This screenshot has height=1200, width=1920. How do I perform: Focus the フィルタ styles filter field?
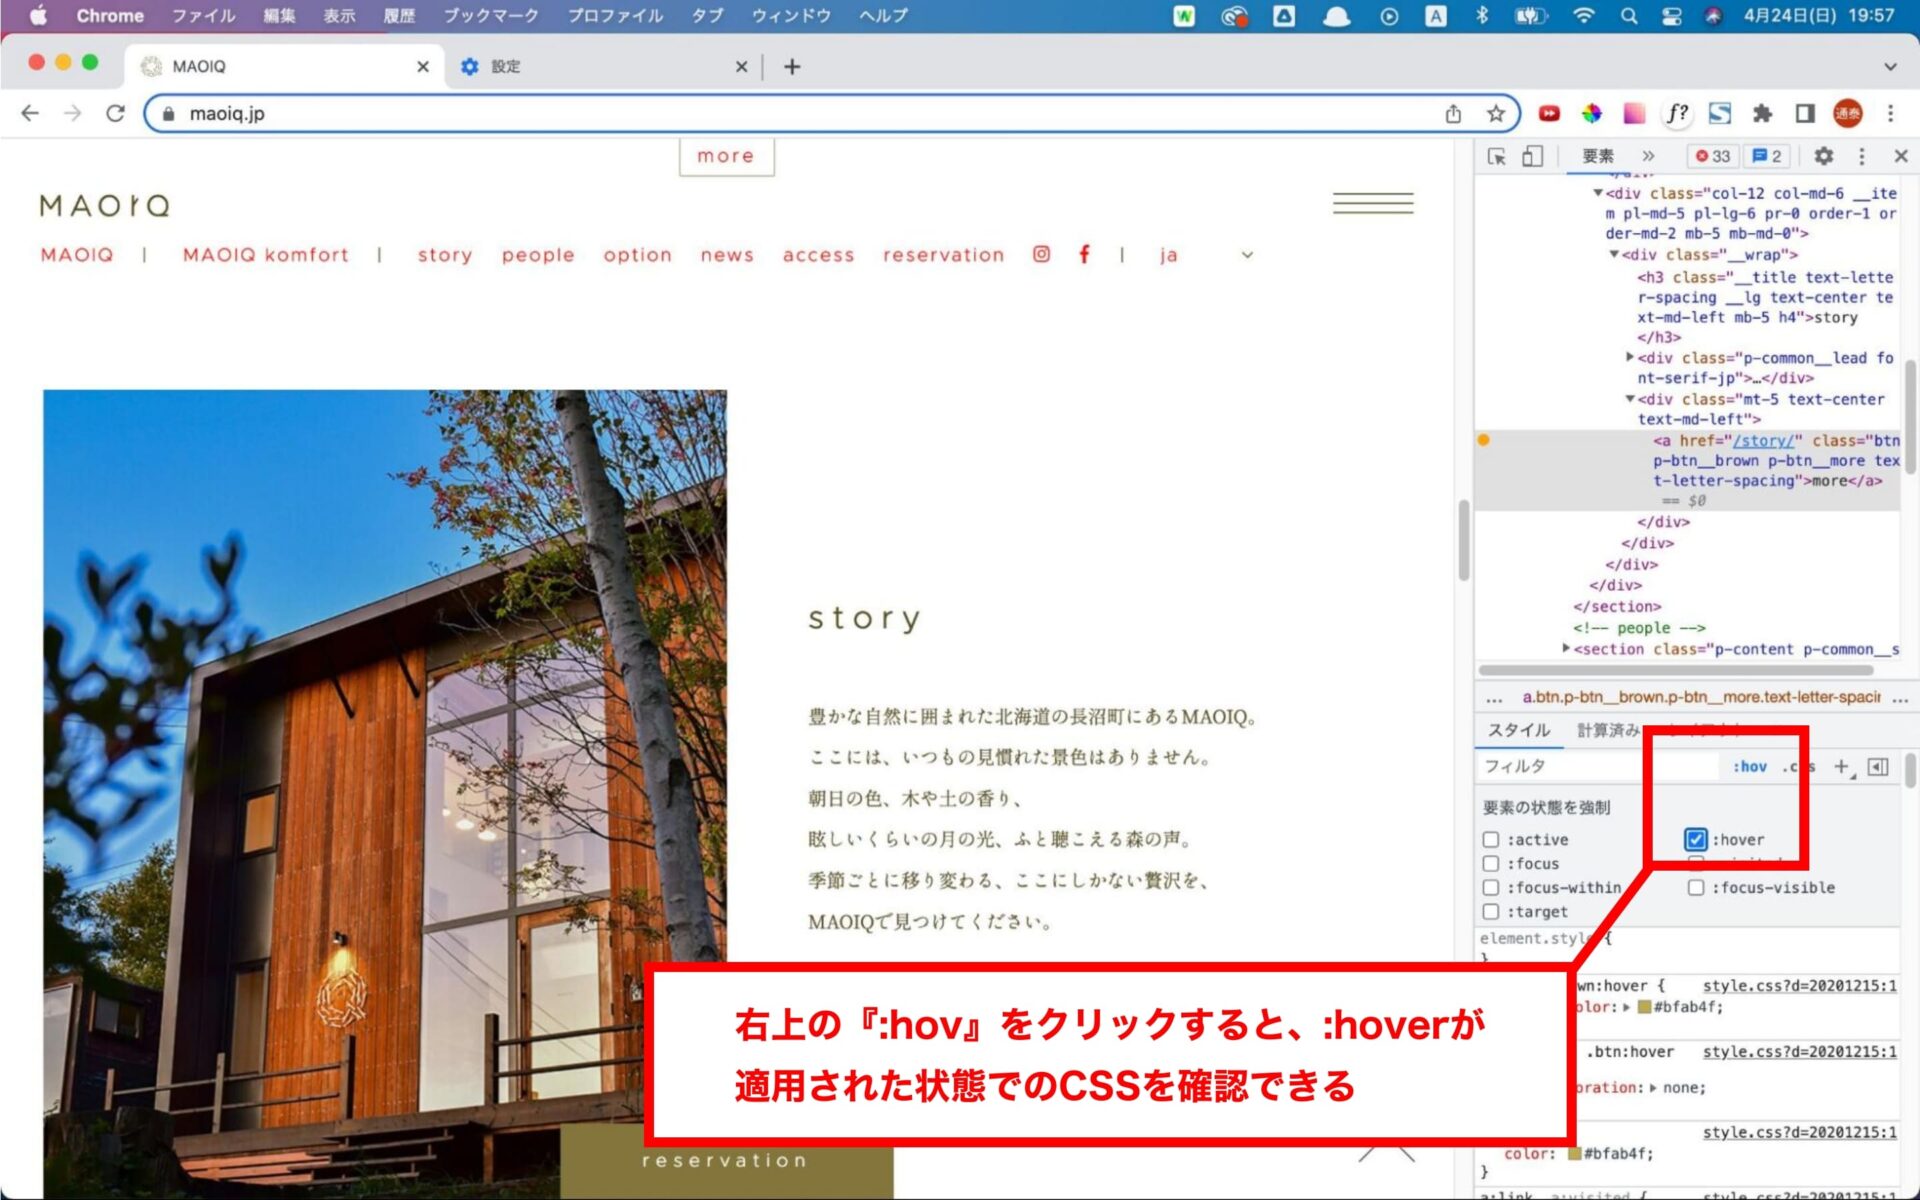coord(1596,766)
